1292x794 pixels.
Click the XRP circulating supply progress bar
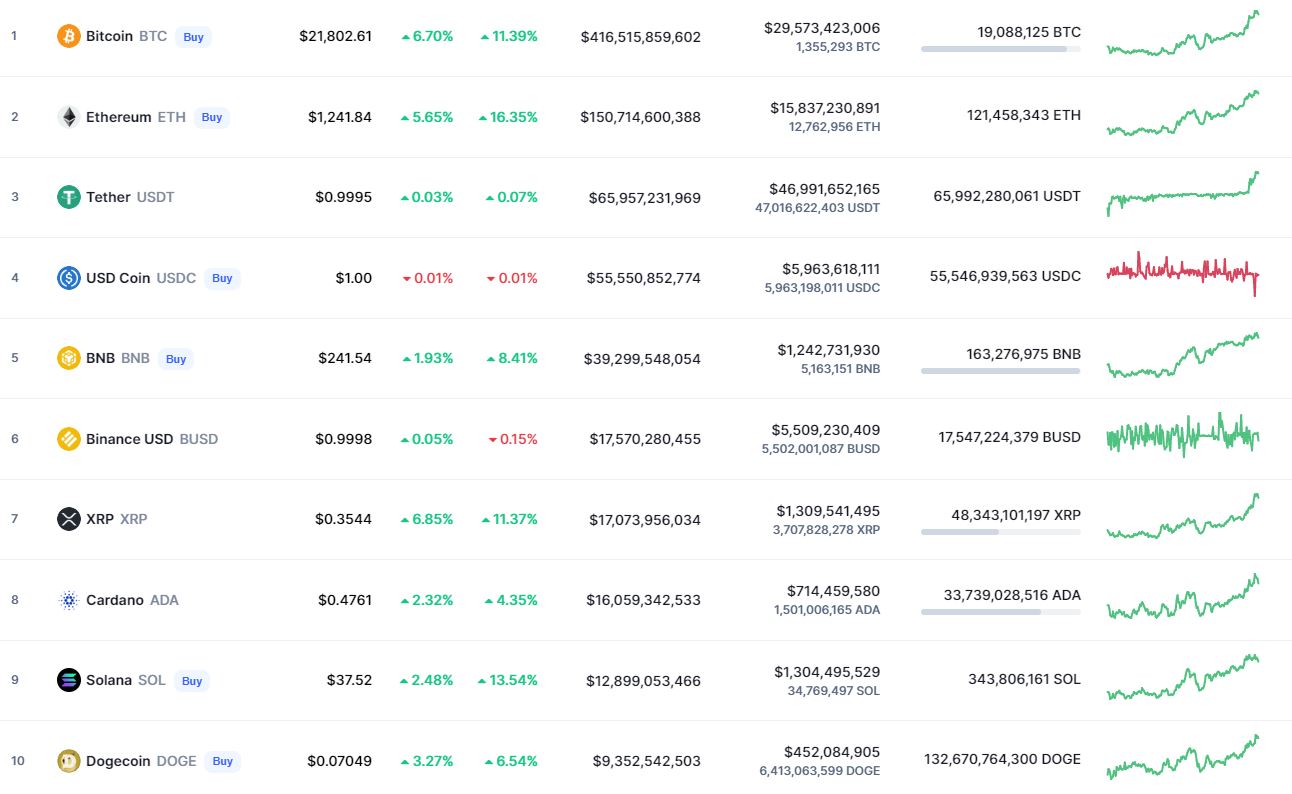pos(1000,532)
